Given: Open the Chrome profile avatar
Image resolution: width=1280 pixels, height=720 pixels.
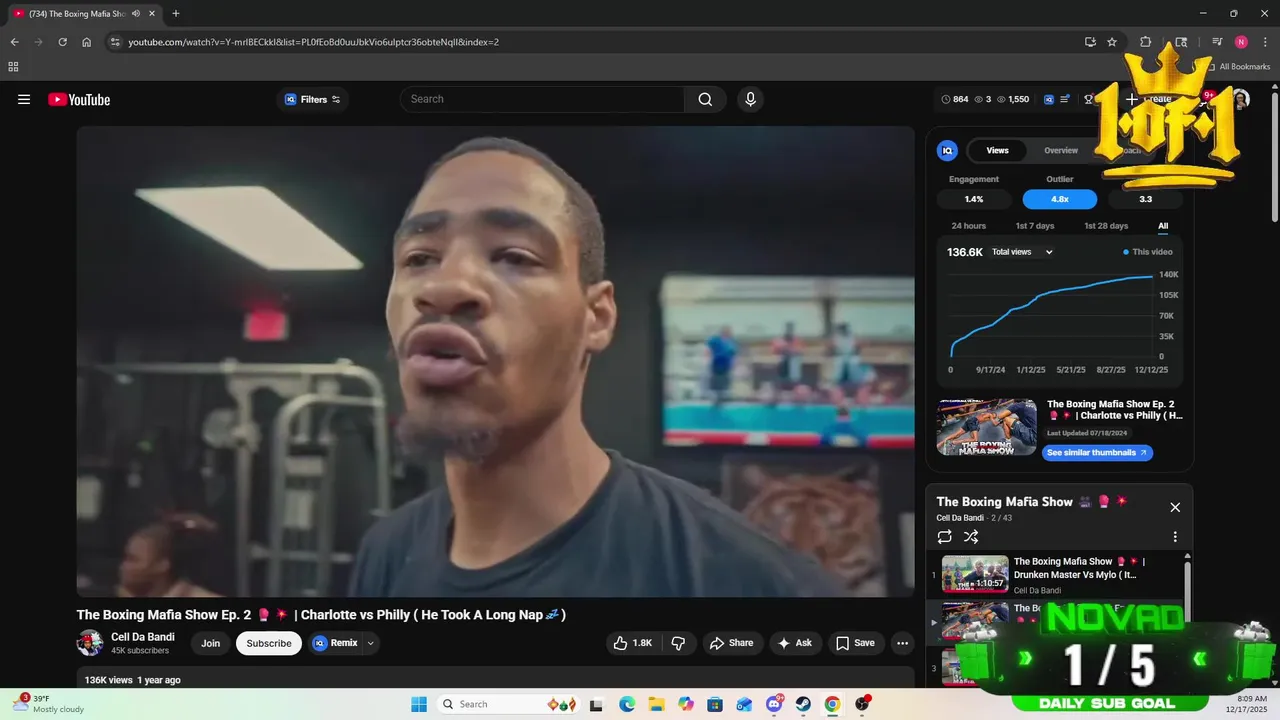Looking at the screenshot, I should 1241,42.
